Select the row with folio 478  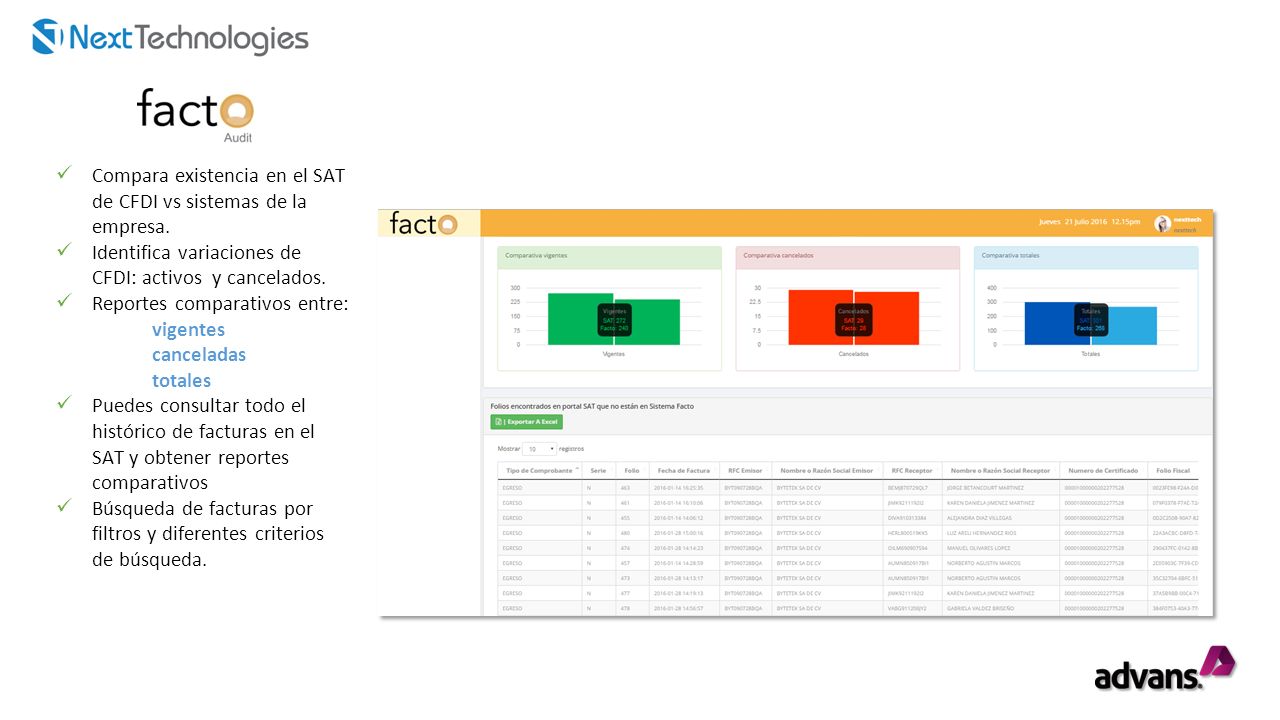(x=848, y=607)
